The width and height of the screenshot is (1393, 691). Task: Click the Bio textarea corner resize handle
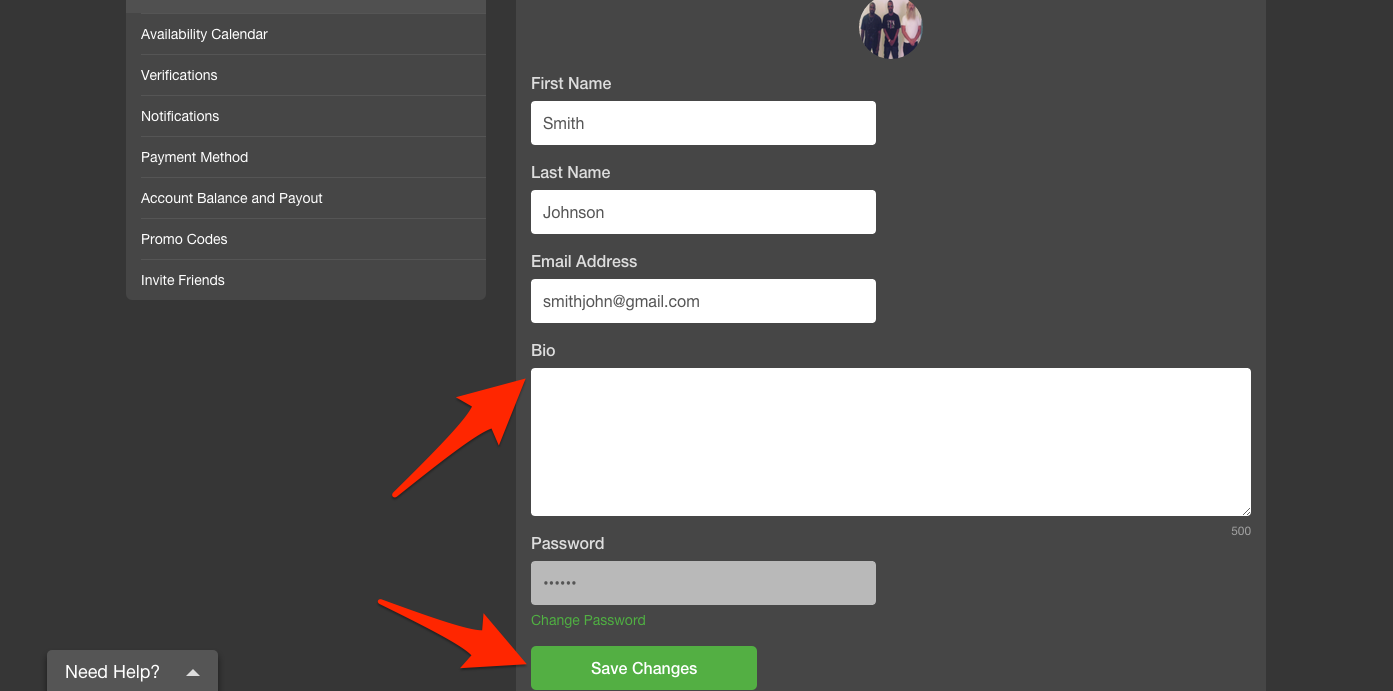[x=1245, y=510]
